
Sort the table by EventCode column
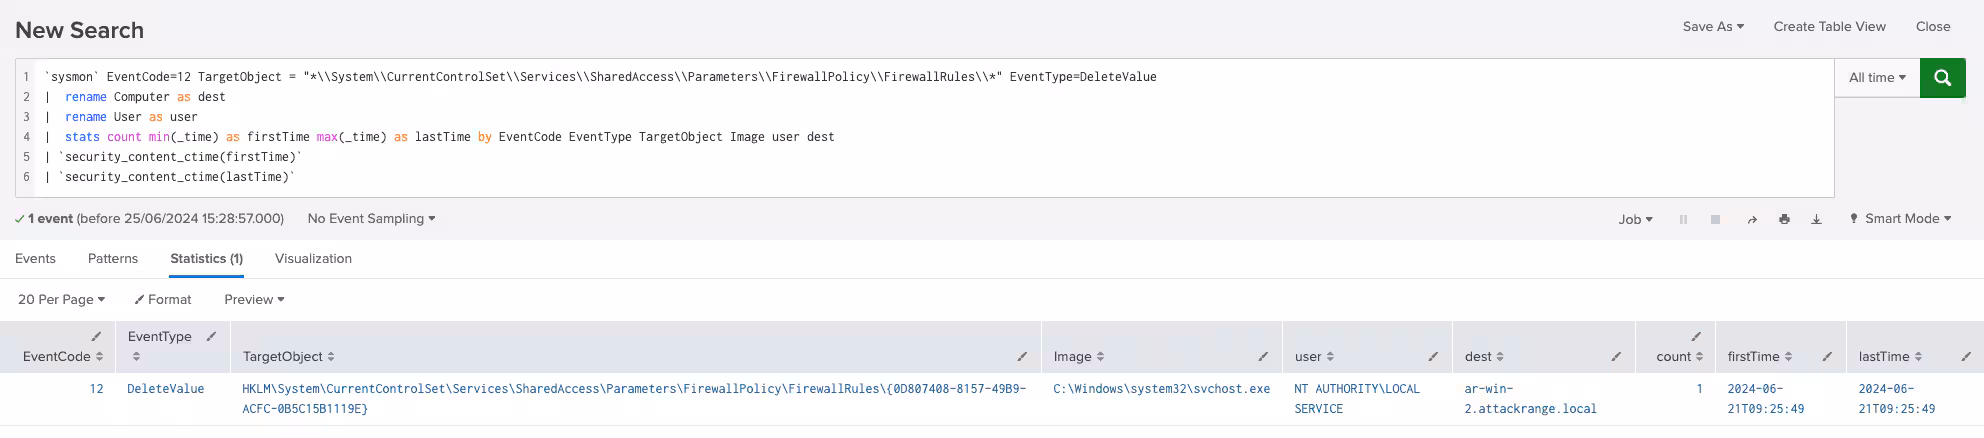[63, 357]
